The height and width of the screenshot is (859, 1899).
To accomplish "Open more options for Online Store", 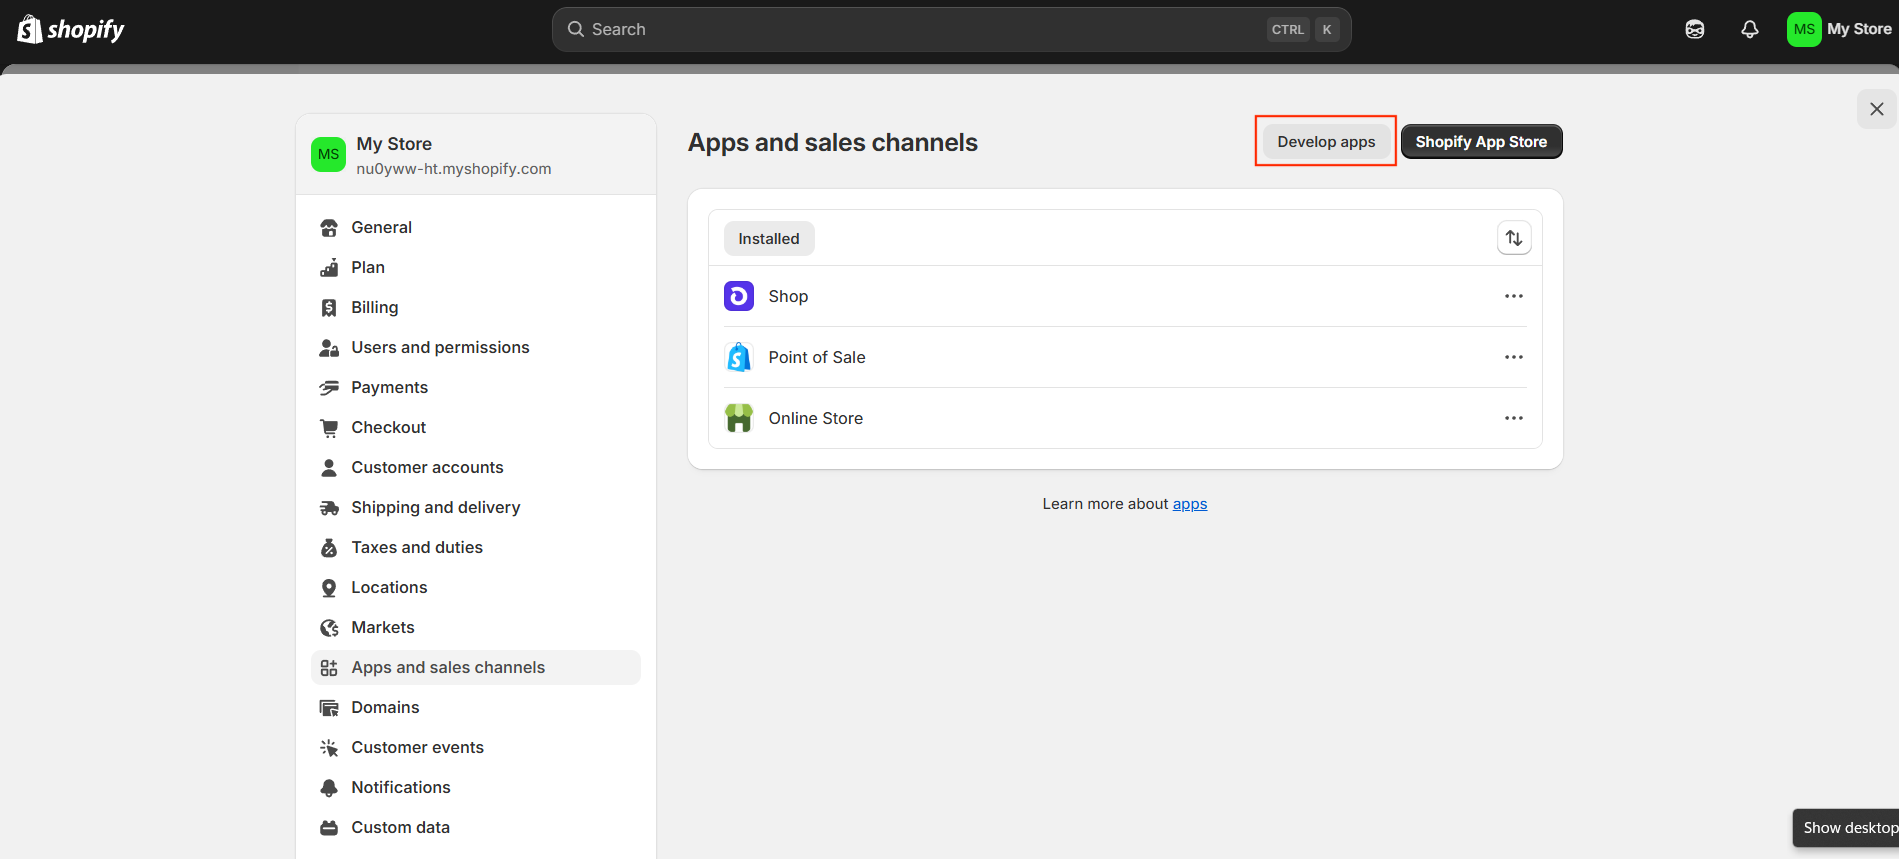I will [1514, 418].
